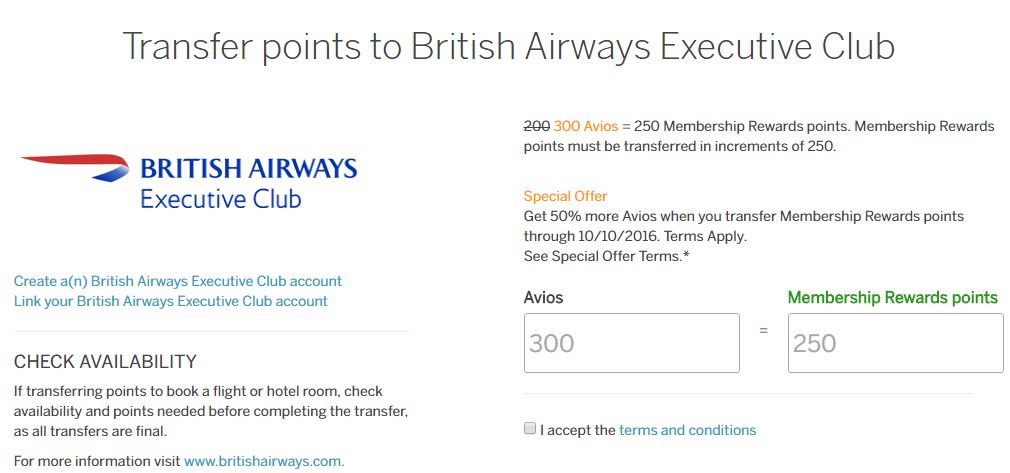Click the orange 300 Avios text
This screenshot has width=1010, height=473.
585,126
